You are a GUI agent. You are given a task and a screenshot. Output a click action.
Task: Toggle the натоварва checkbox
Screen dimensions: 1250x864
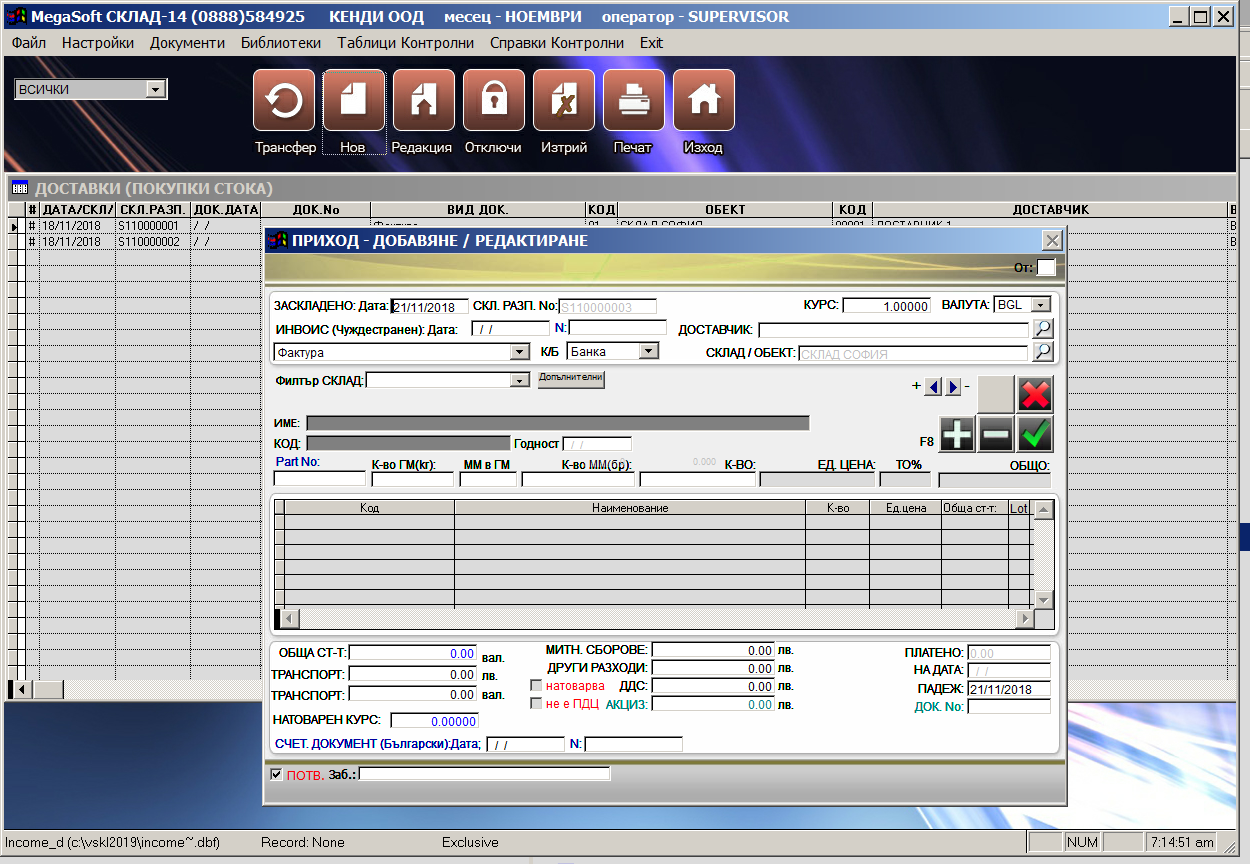(536, 686)
